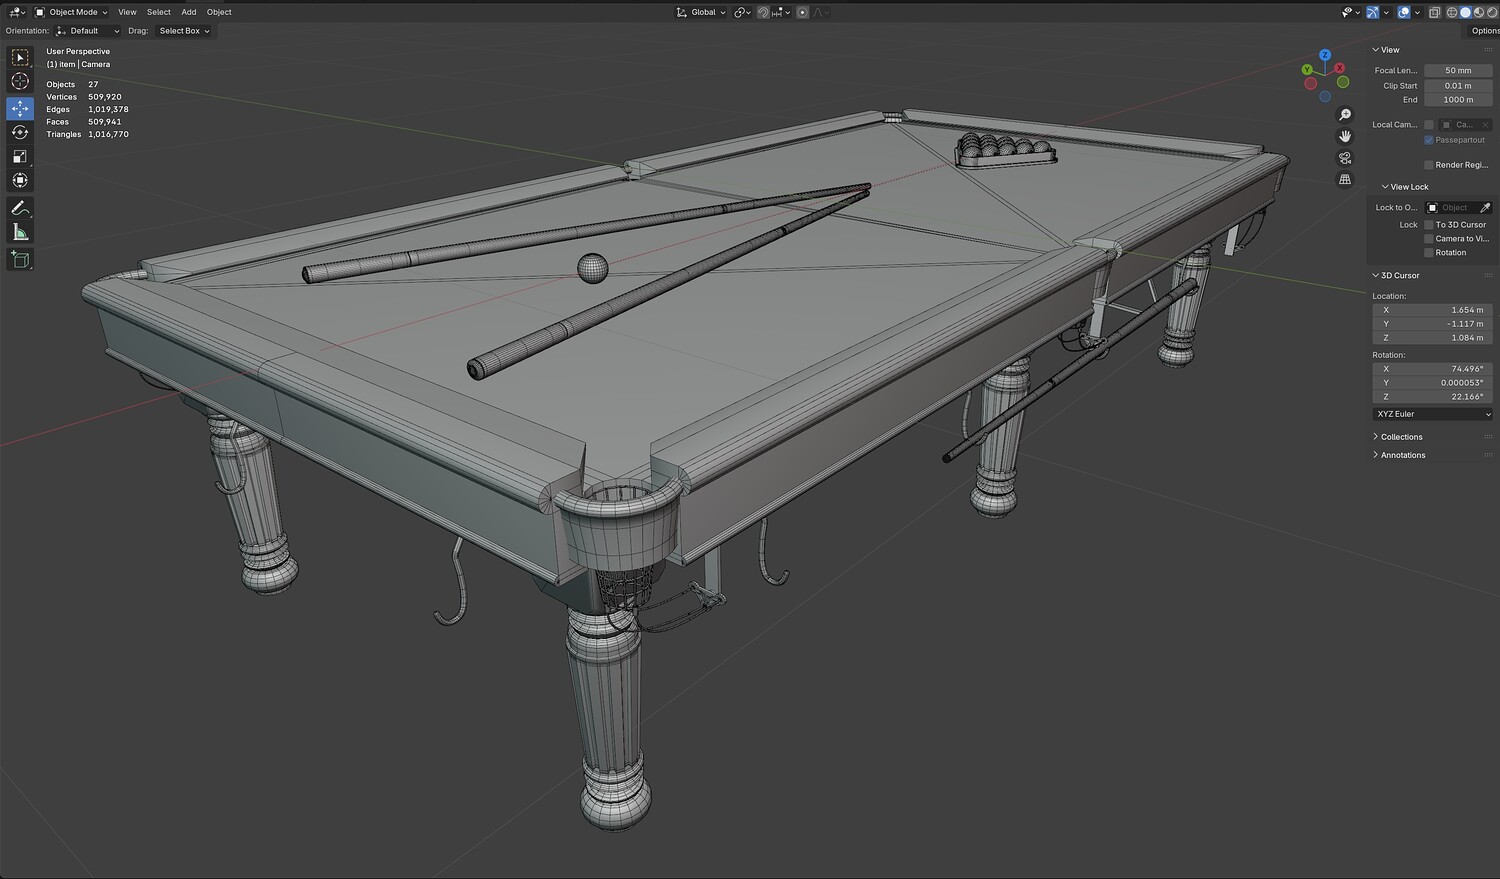The image size is (1500, 879).
Task: Enable Render Region checkbox
Action: [1429, 165]
